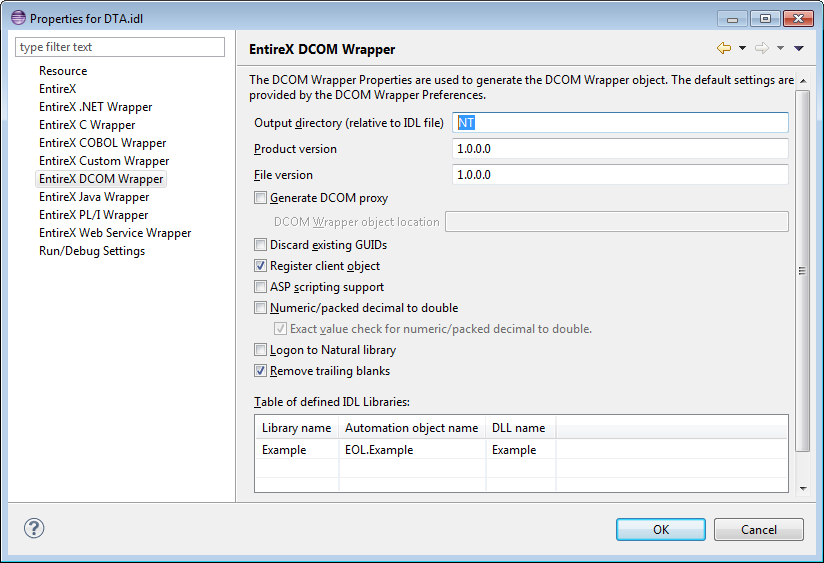Image resolution: width=824 pixels, height=563 pixels.
Task: Click the OK button
Action: (661, 529)
